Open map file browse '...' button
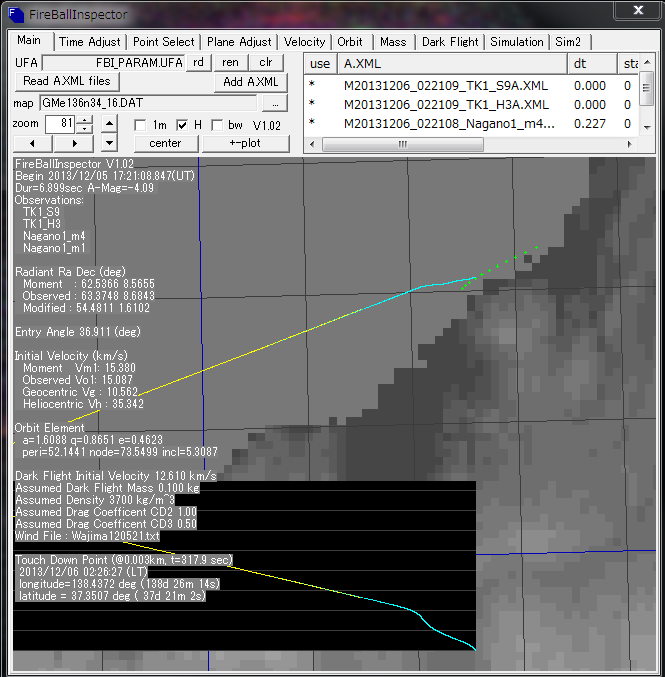This screenshot has height=677, width=665. click(x=273, y=103)
